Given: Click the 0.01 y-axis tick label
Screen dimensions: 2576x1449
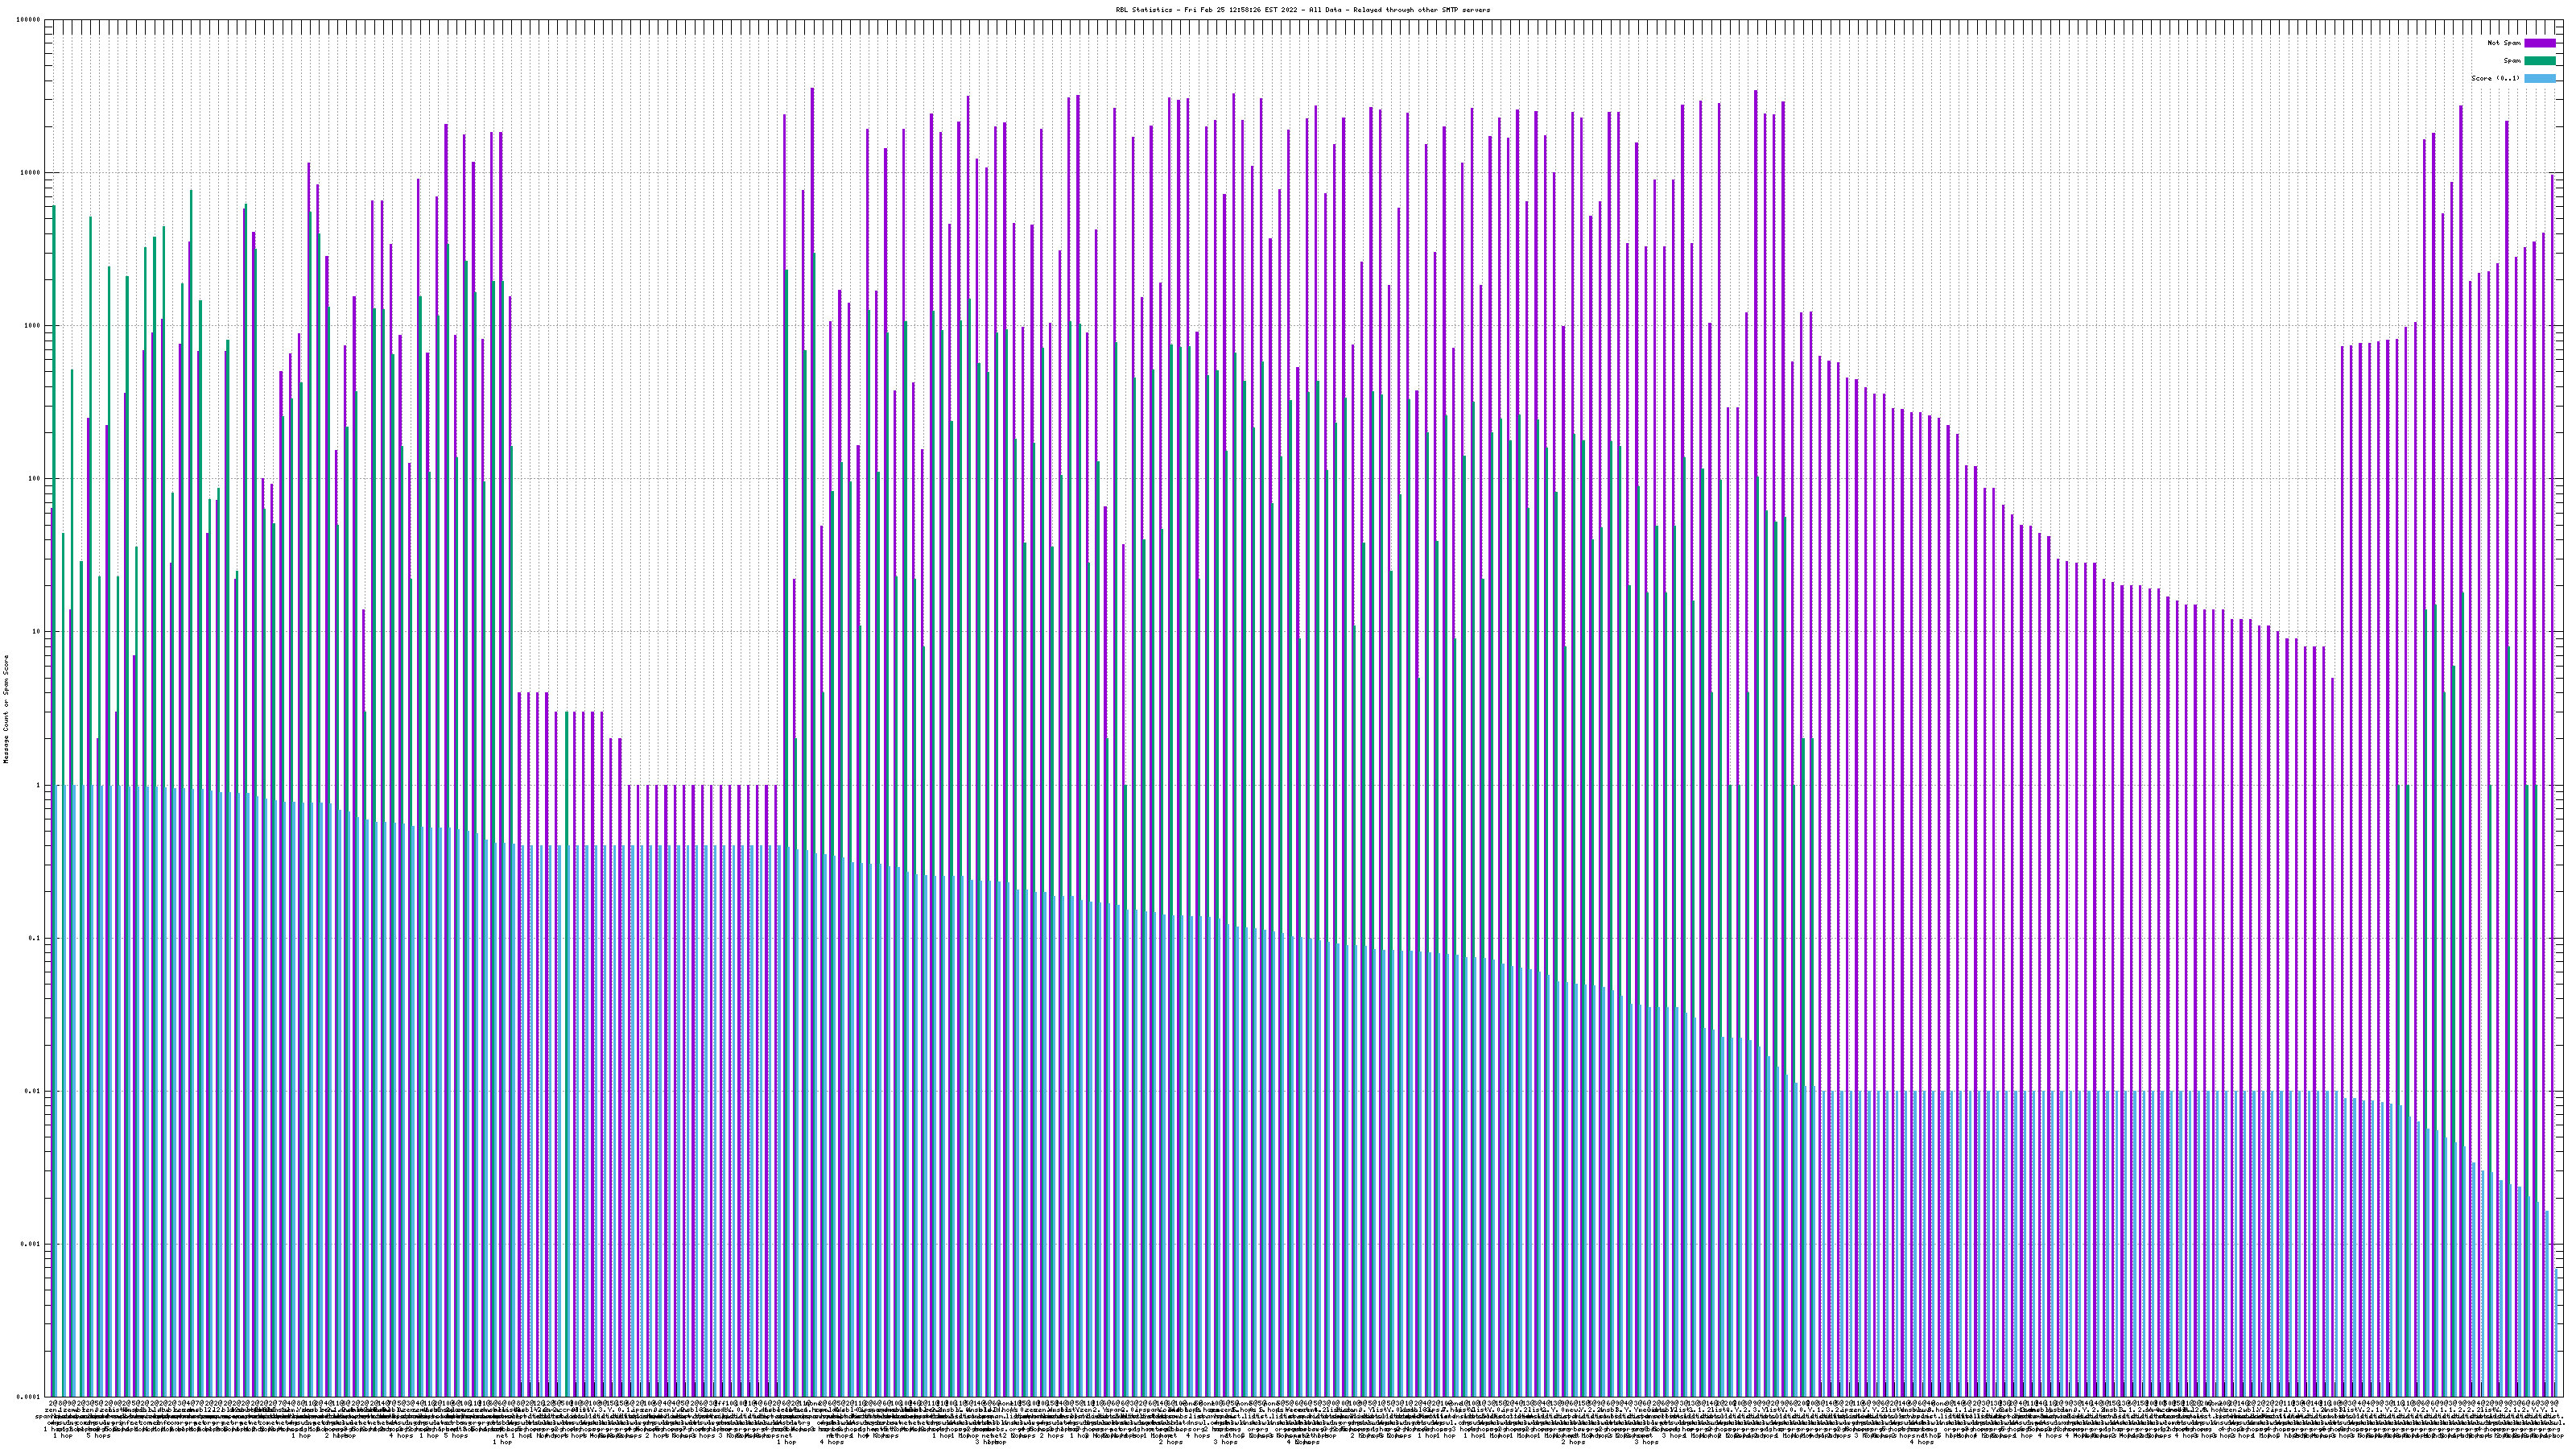Looking at the screenshot, I should click(x=33, y=1091).
